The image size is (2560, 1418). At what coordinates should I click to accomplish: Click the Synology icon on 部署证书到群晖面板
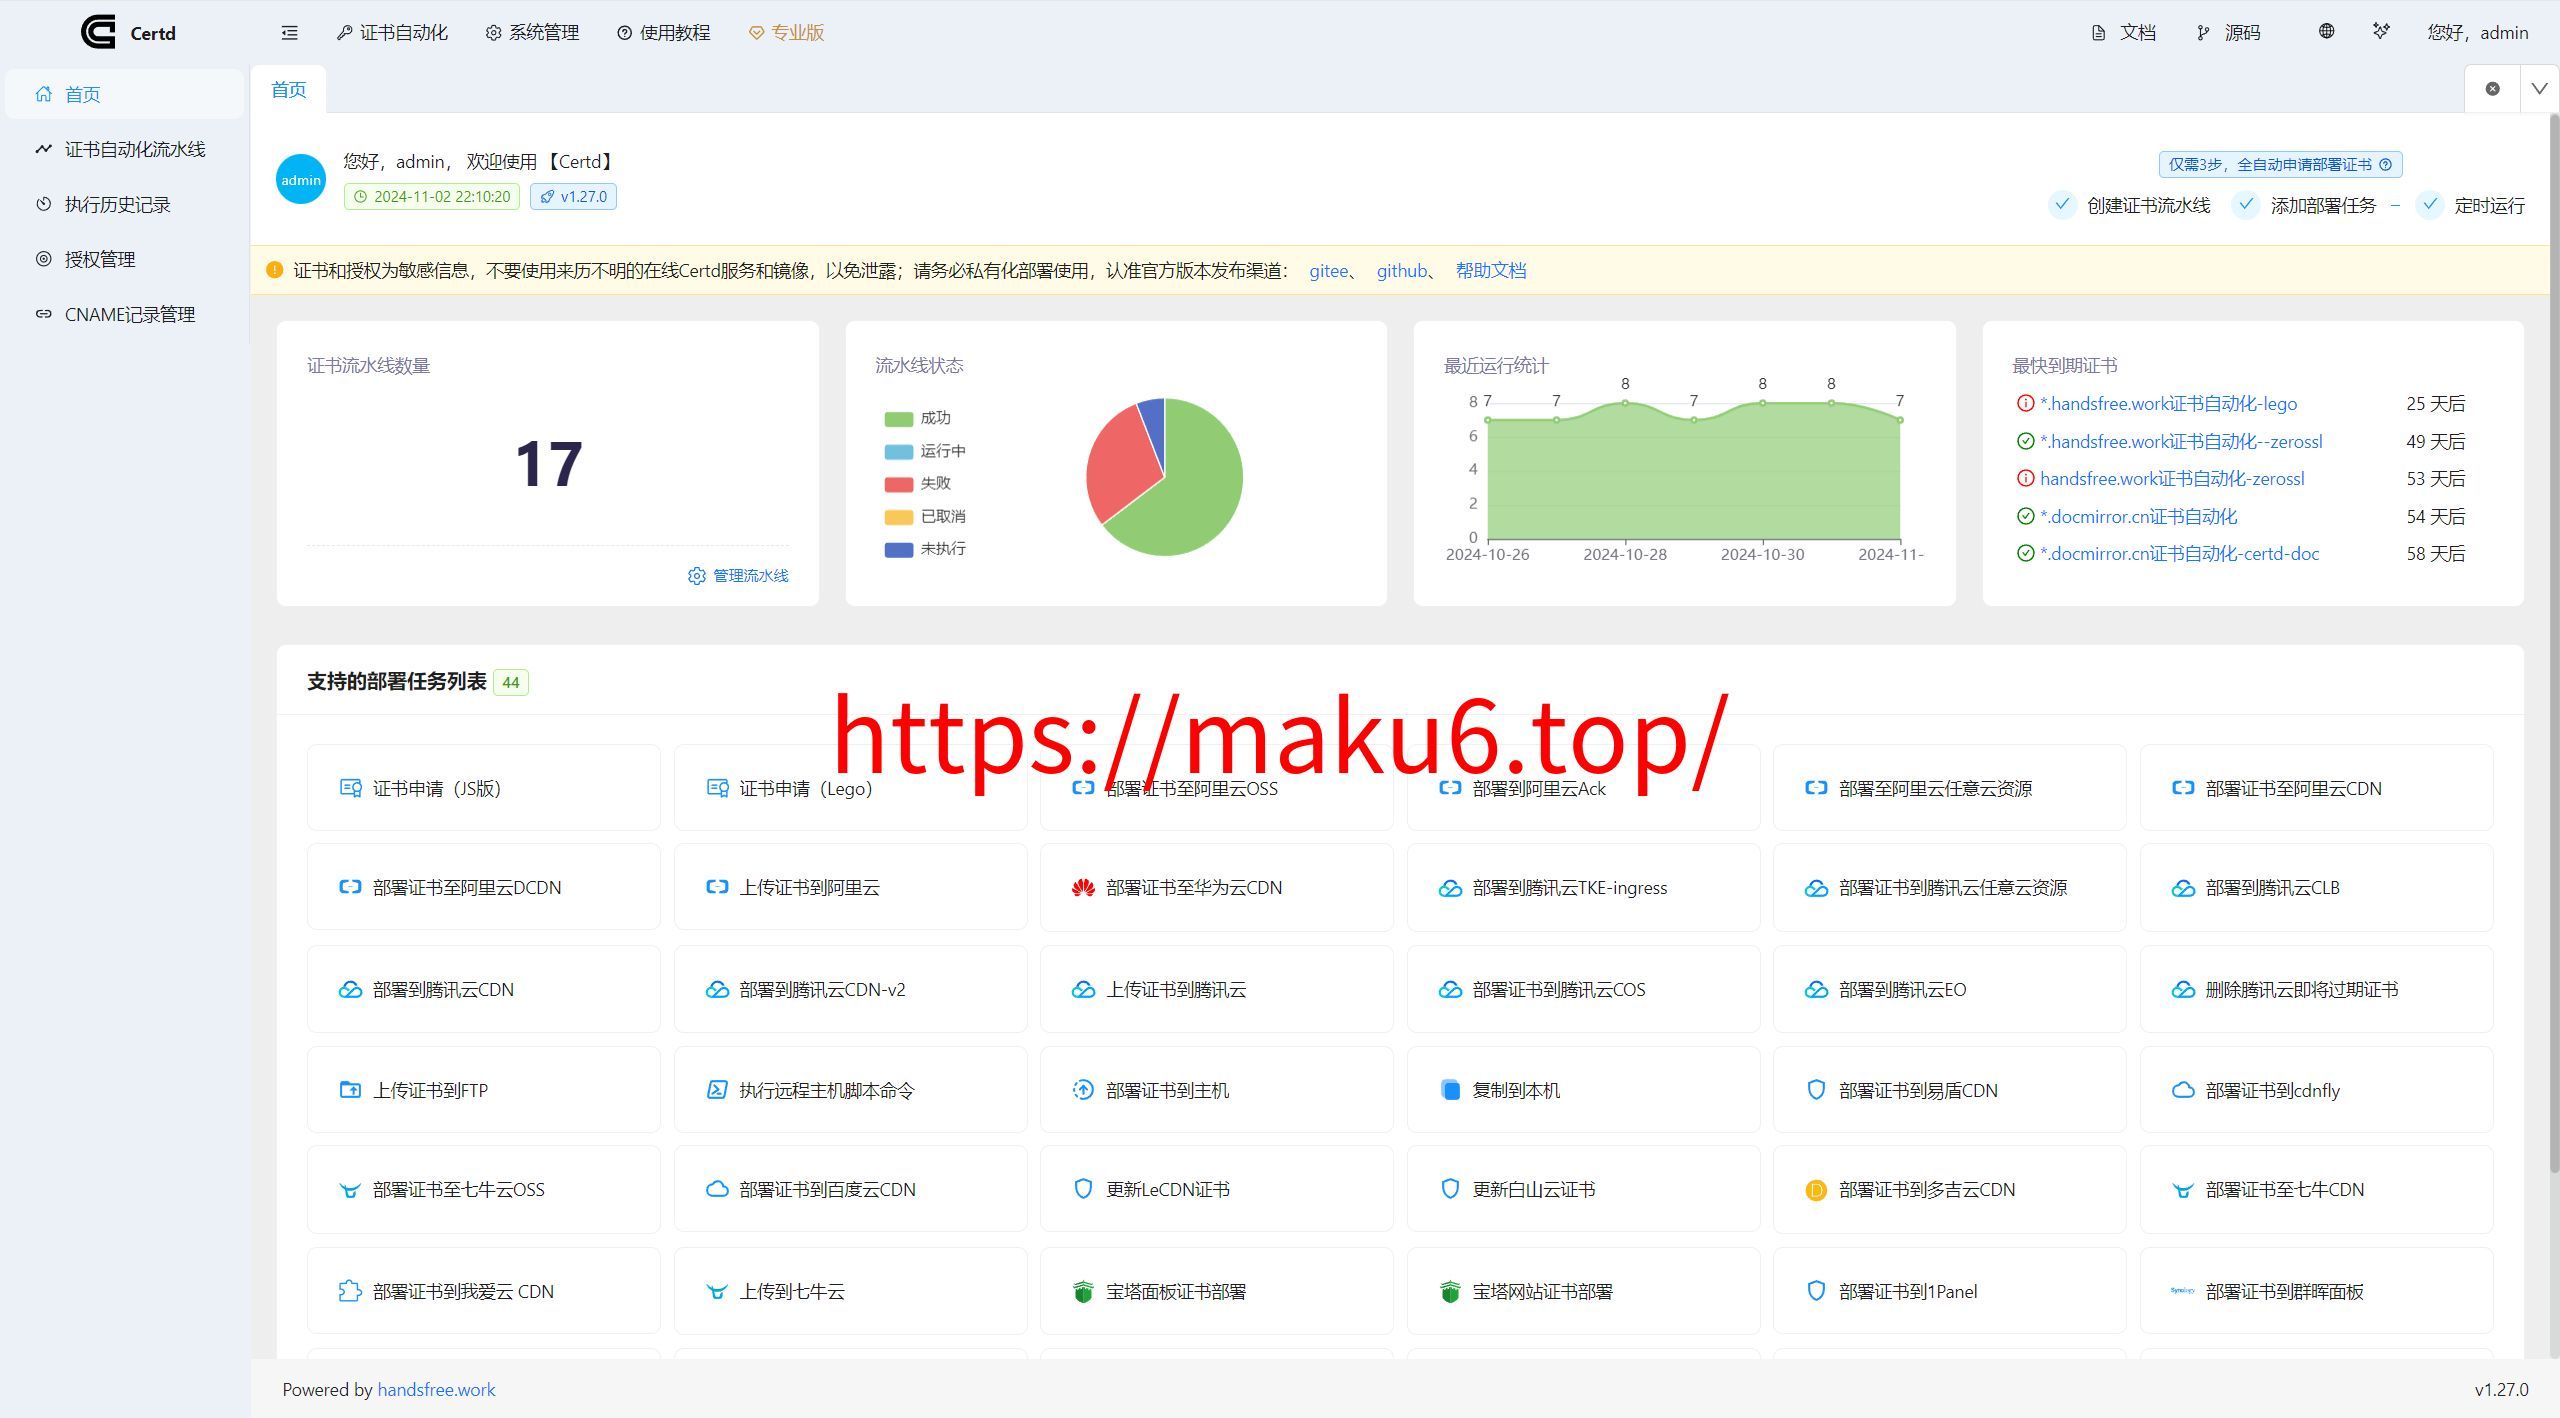click(x=2183, y=1291)
